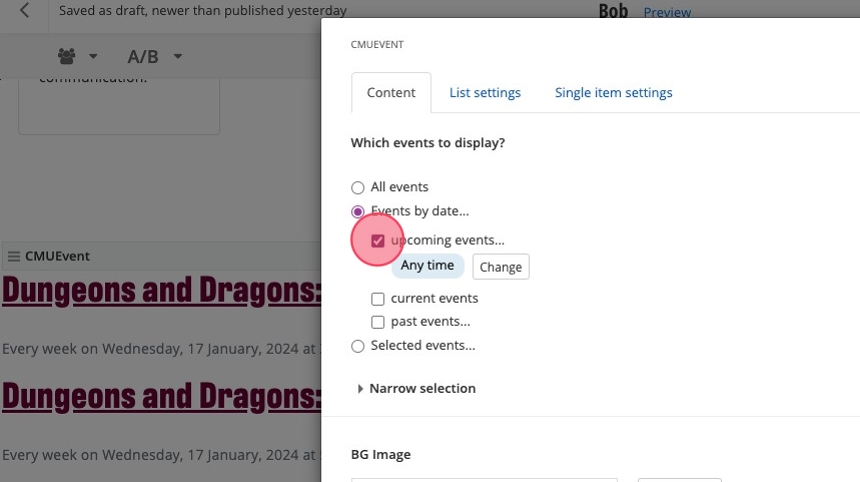Click the back arrow icon
This screenshot has height=482, width=860.
coord(24,11)
